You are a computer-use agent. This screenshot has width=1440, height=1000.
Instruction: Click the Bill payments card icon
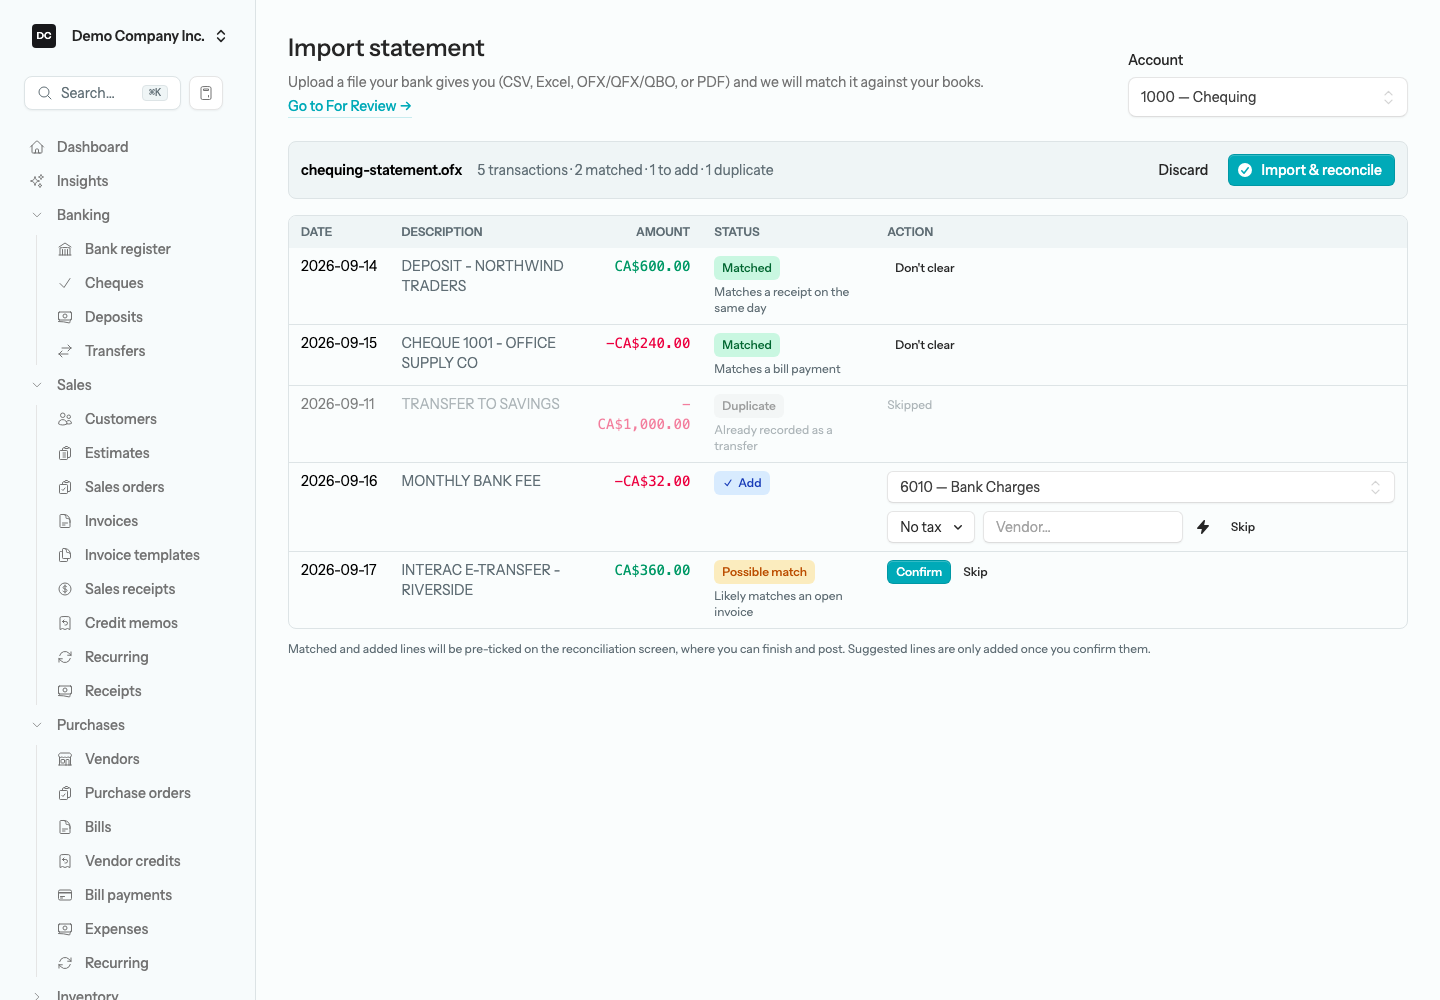[65, 895]
